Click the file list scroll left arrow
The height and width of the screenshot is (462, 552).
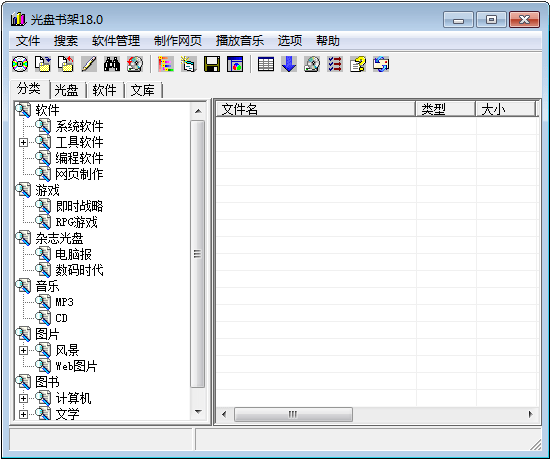(224, 414)
